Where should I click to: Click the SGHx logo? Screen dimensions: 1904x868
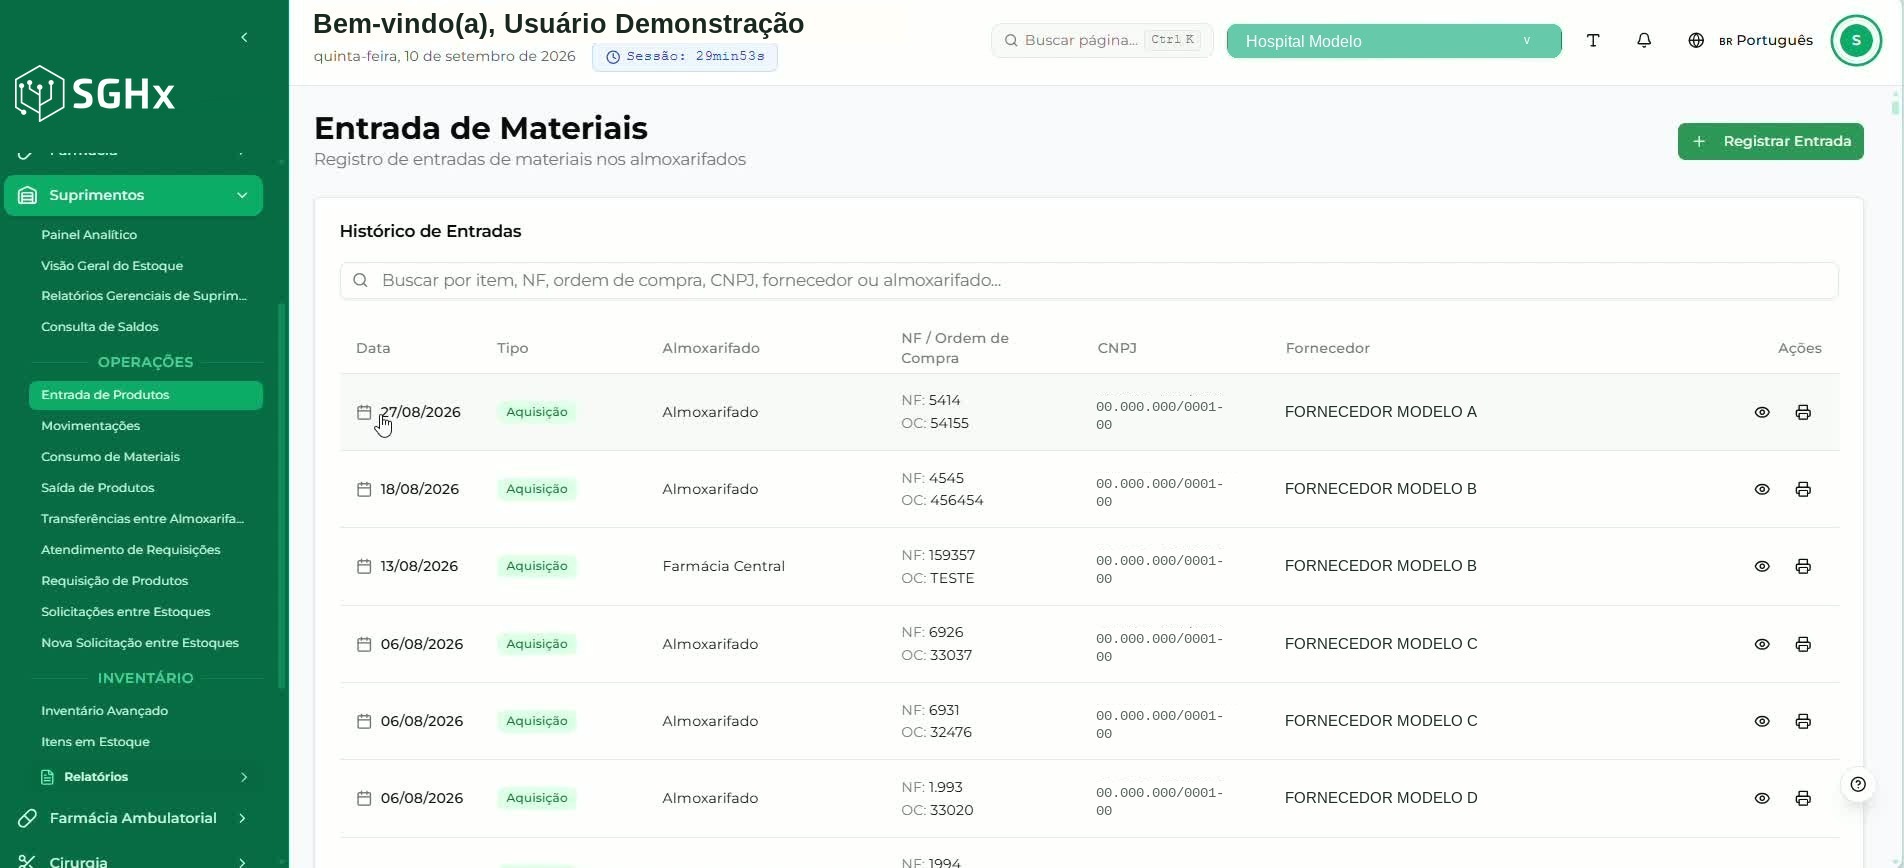point(95,93)
